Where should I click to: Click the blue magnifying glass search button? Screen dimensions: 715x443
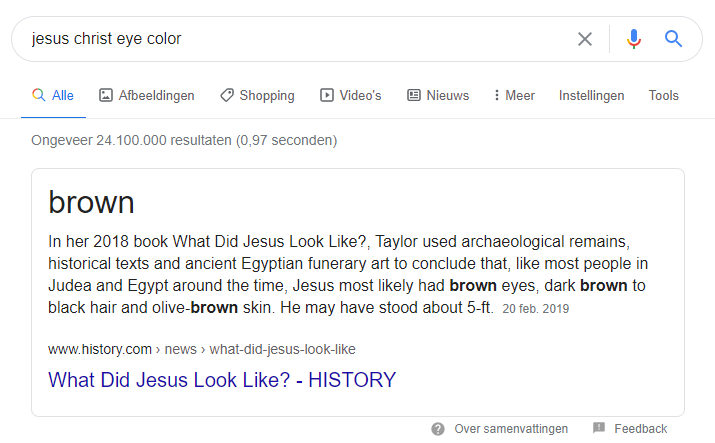coord(674,39)
